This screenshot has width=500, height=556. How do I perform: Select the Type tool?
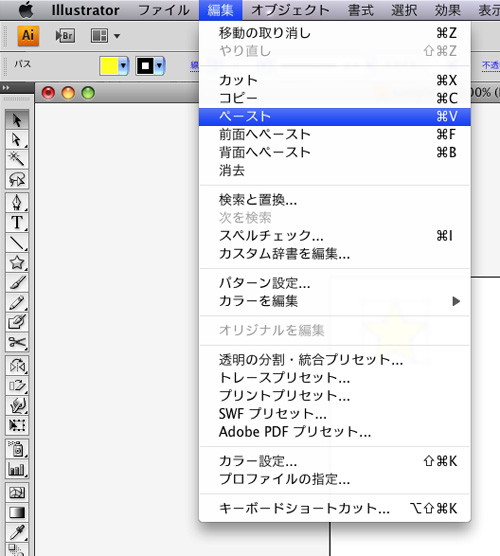coord(17,222)
